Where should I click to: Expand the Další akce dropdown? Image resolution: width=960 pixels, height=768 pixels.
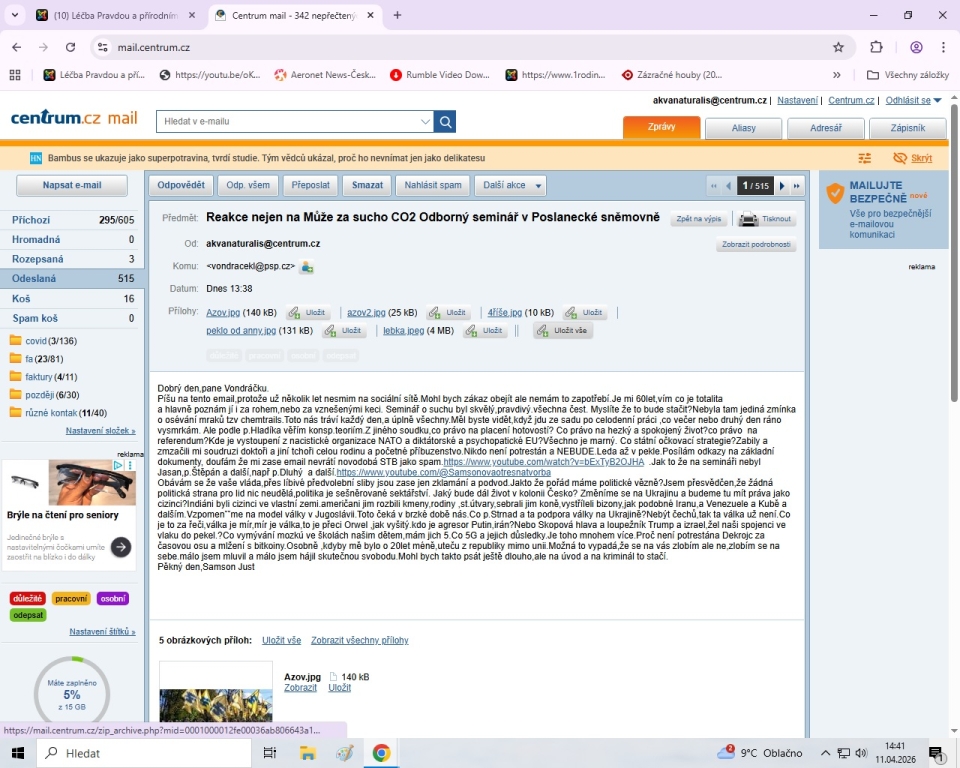[511, 185]
